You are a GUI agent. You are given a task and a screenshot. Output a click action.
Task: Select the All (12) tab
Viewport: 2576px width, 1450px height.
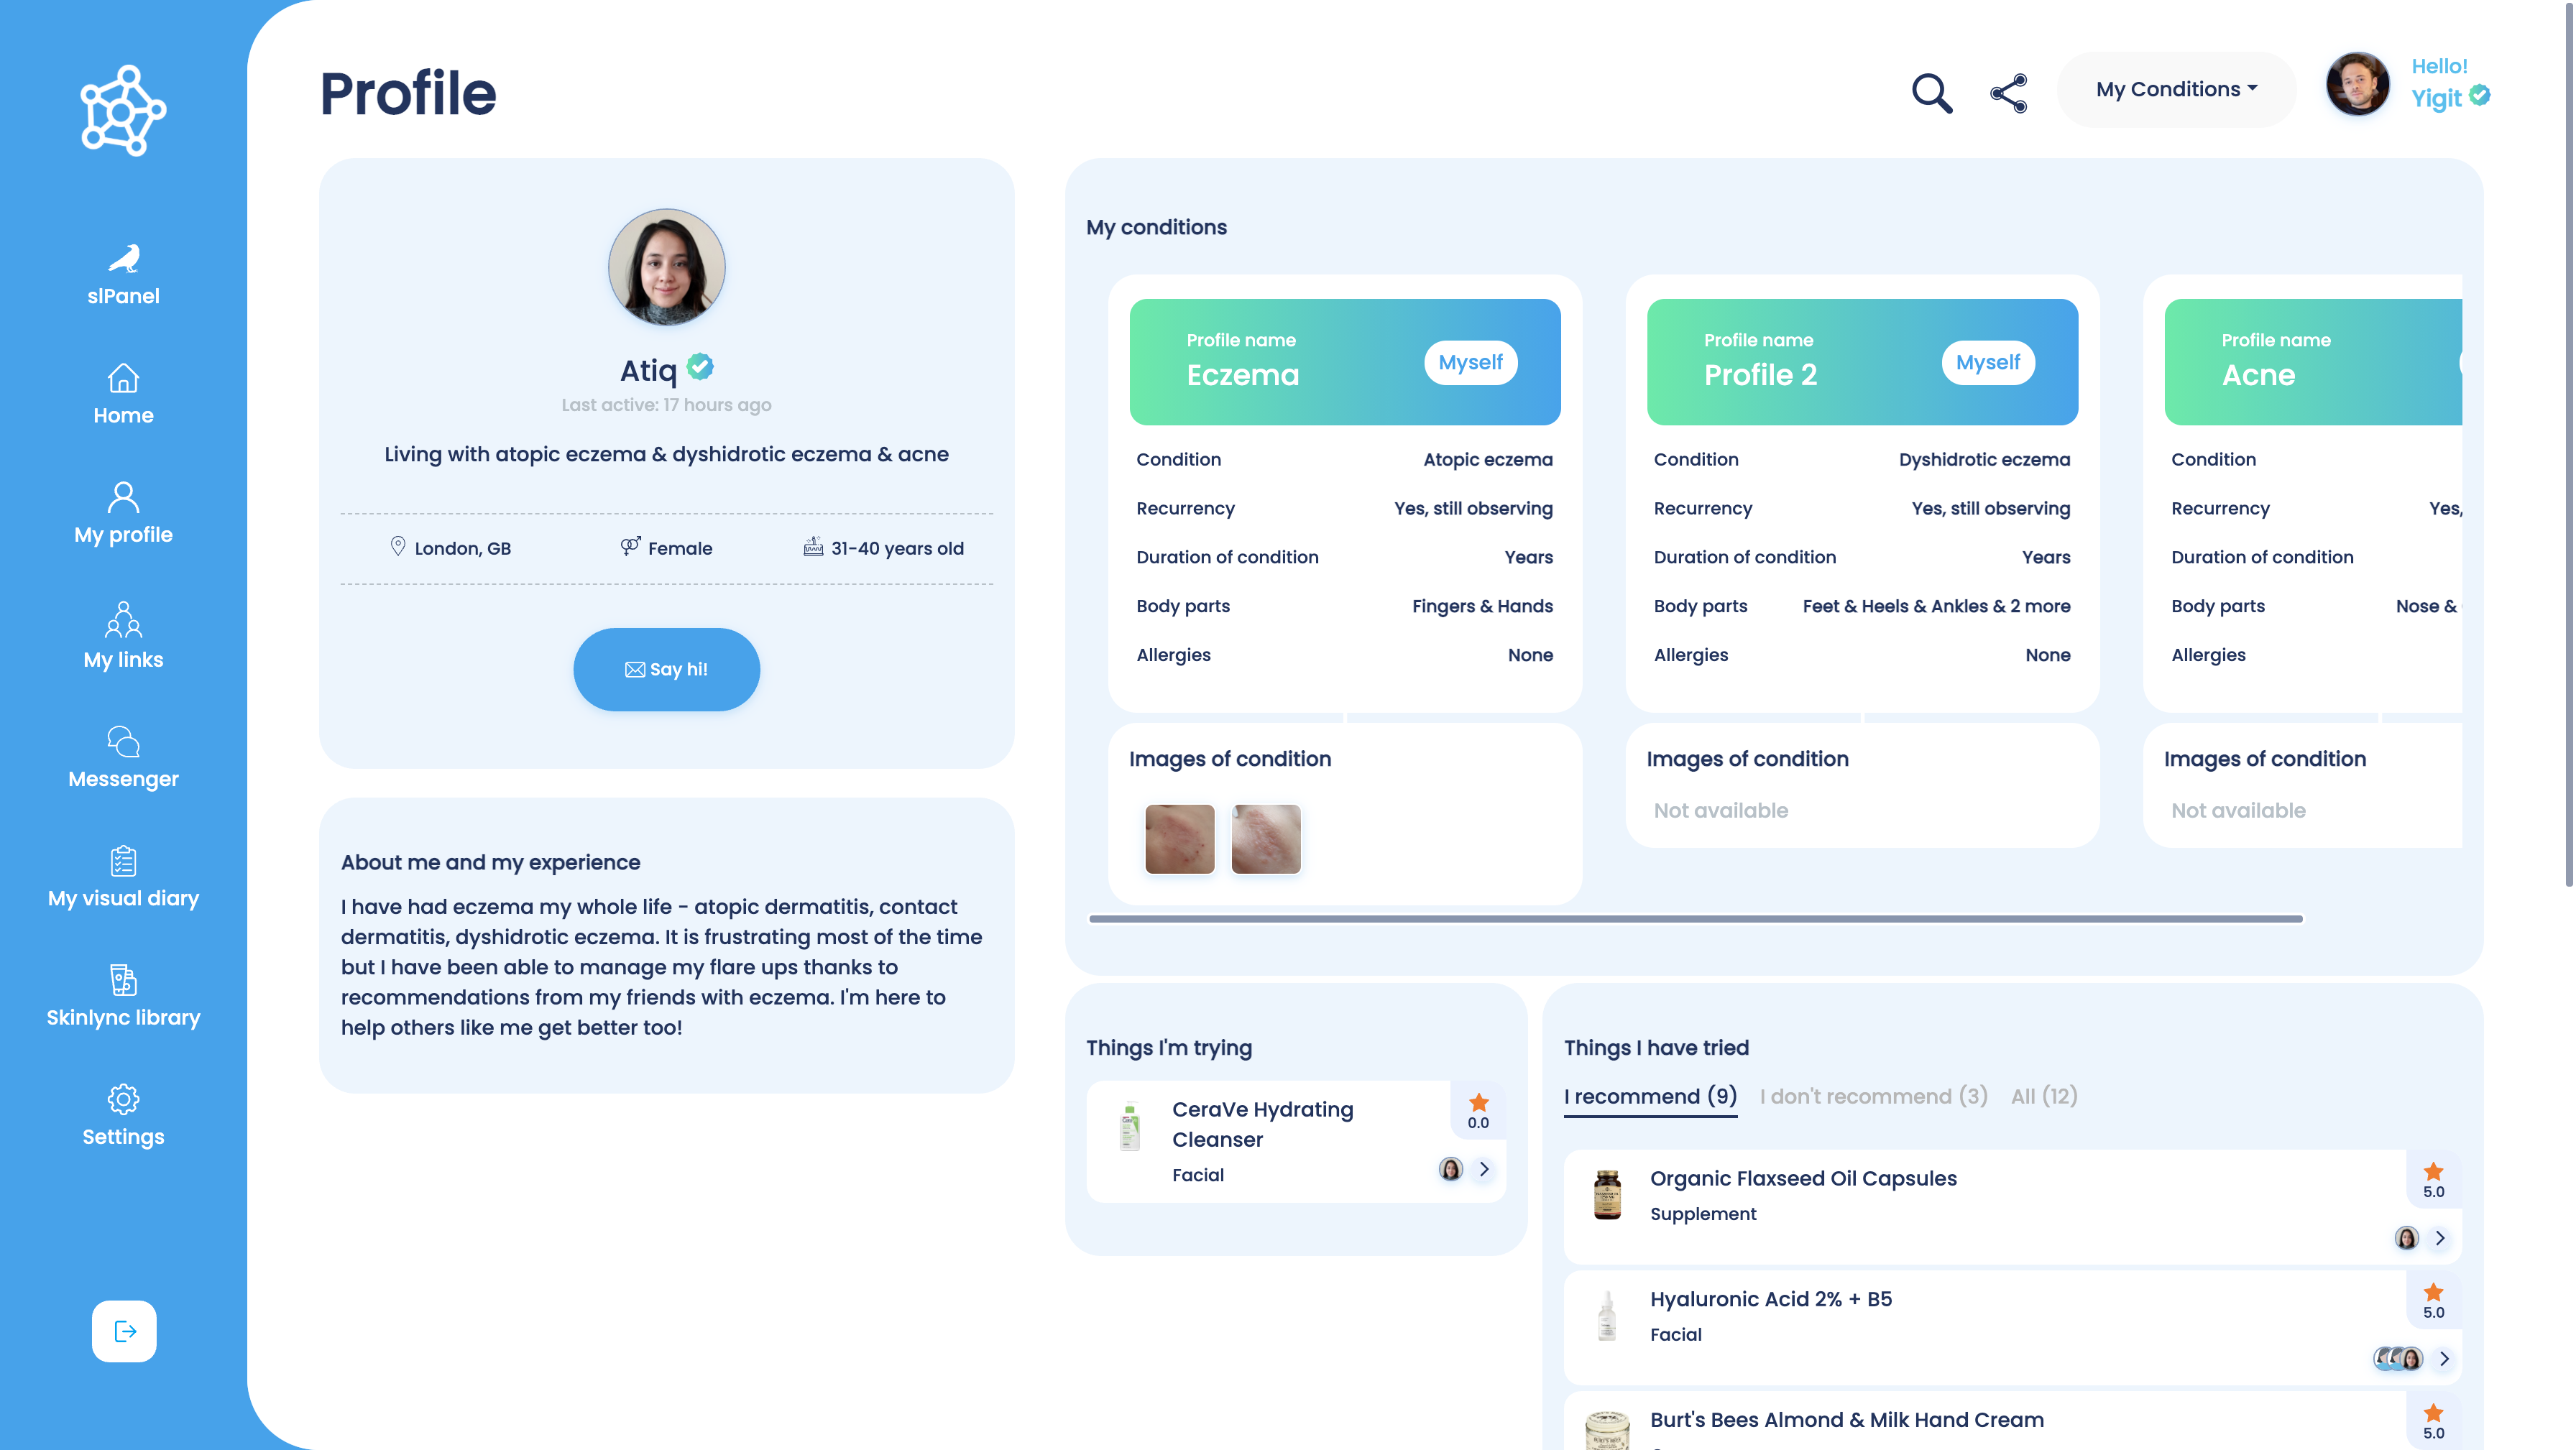click(x=2044, y=1096)
